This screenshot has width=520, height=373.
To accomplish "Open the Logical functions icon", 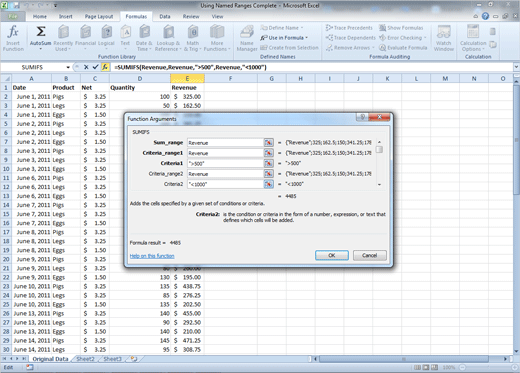I will 106,32.
